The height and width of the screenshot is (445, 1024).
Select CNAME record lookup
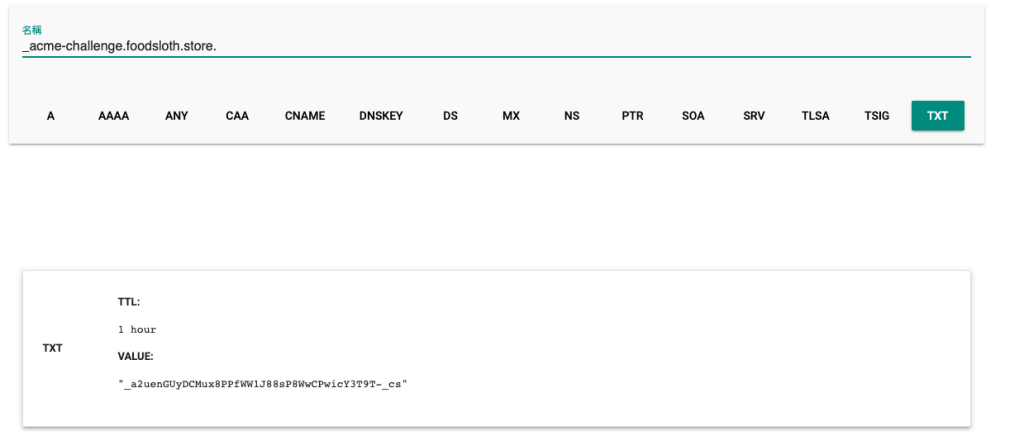[304, 116]
